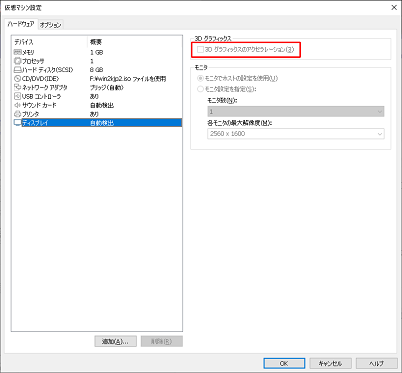Select モニタでホストの設定を使用 radio button
This screenshot has width=402, height=373.
point(200,78)
